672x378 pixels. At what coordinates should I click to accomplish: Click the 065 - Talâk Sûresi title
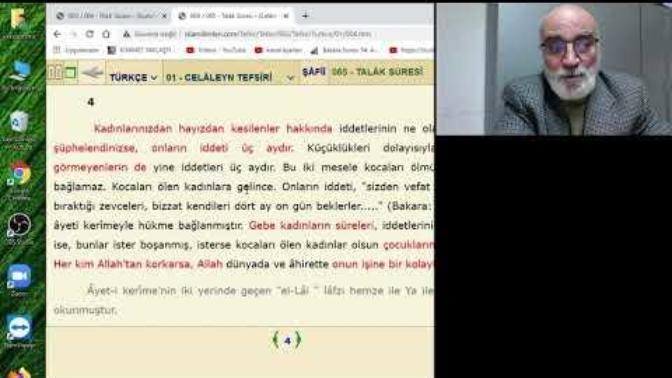click(x=377, y=72)
